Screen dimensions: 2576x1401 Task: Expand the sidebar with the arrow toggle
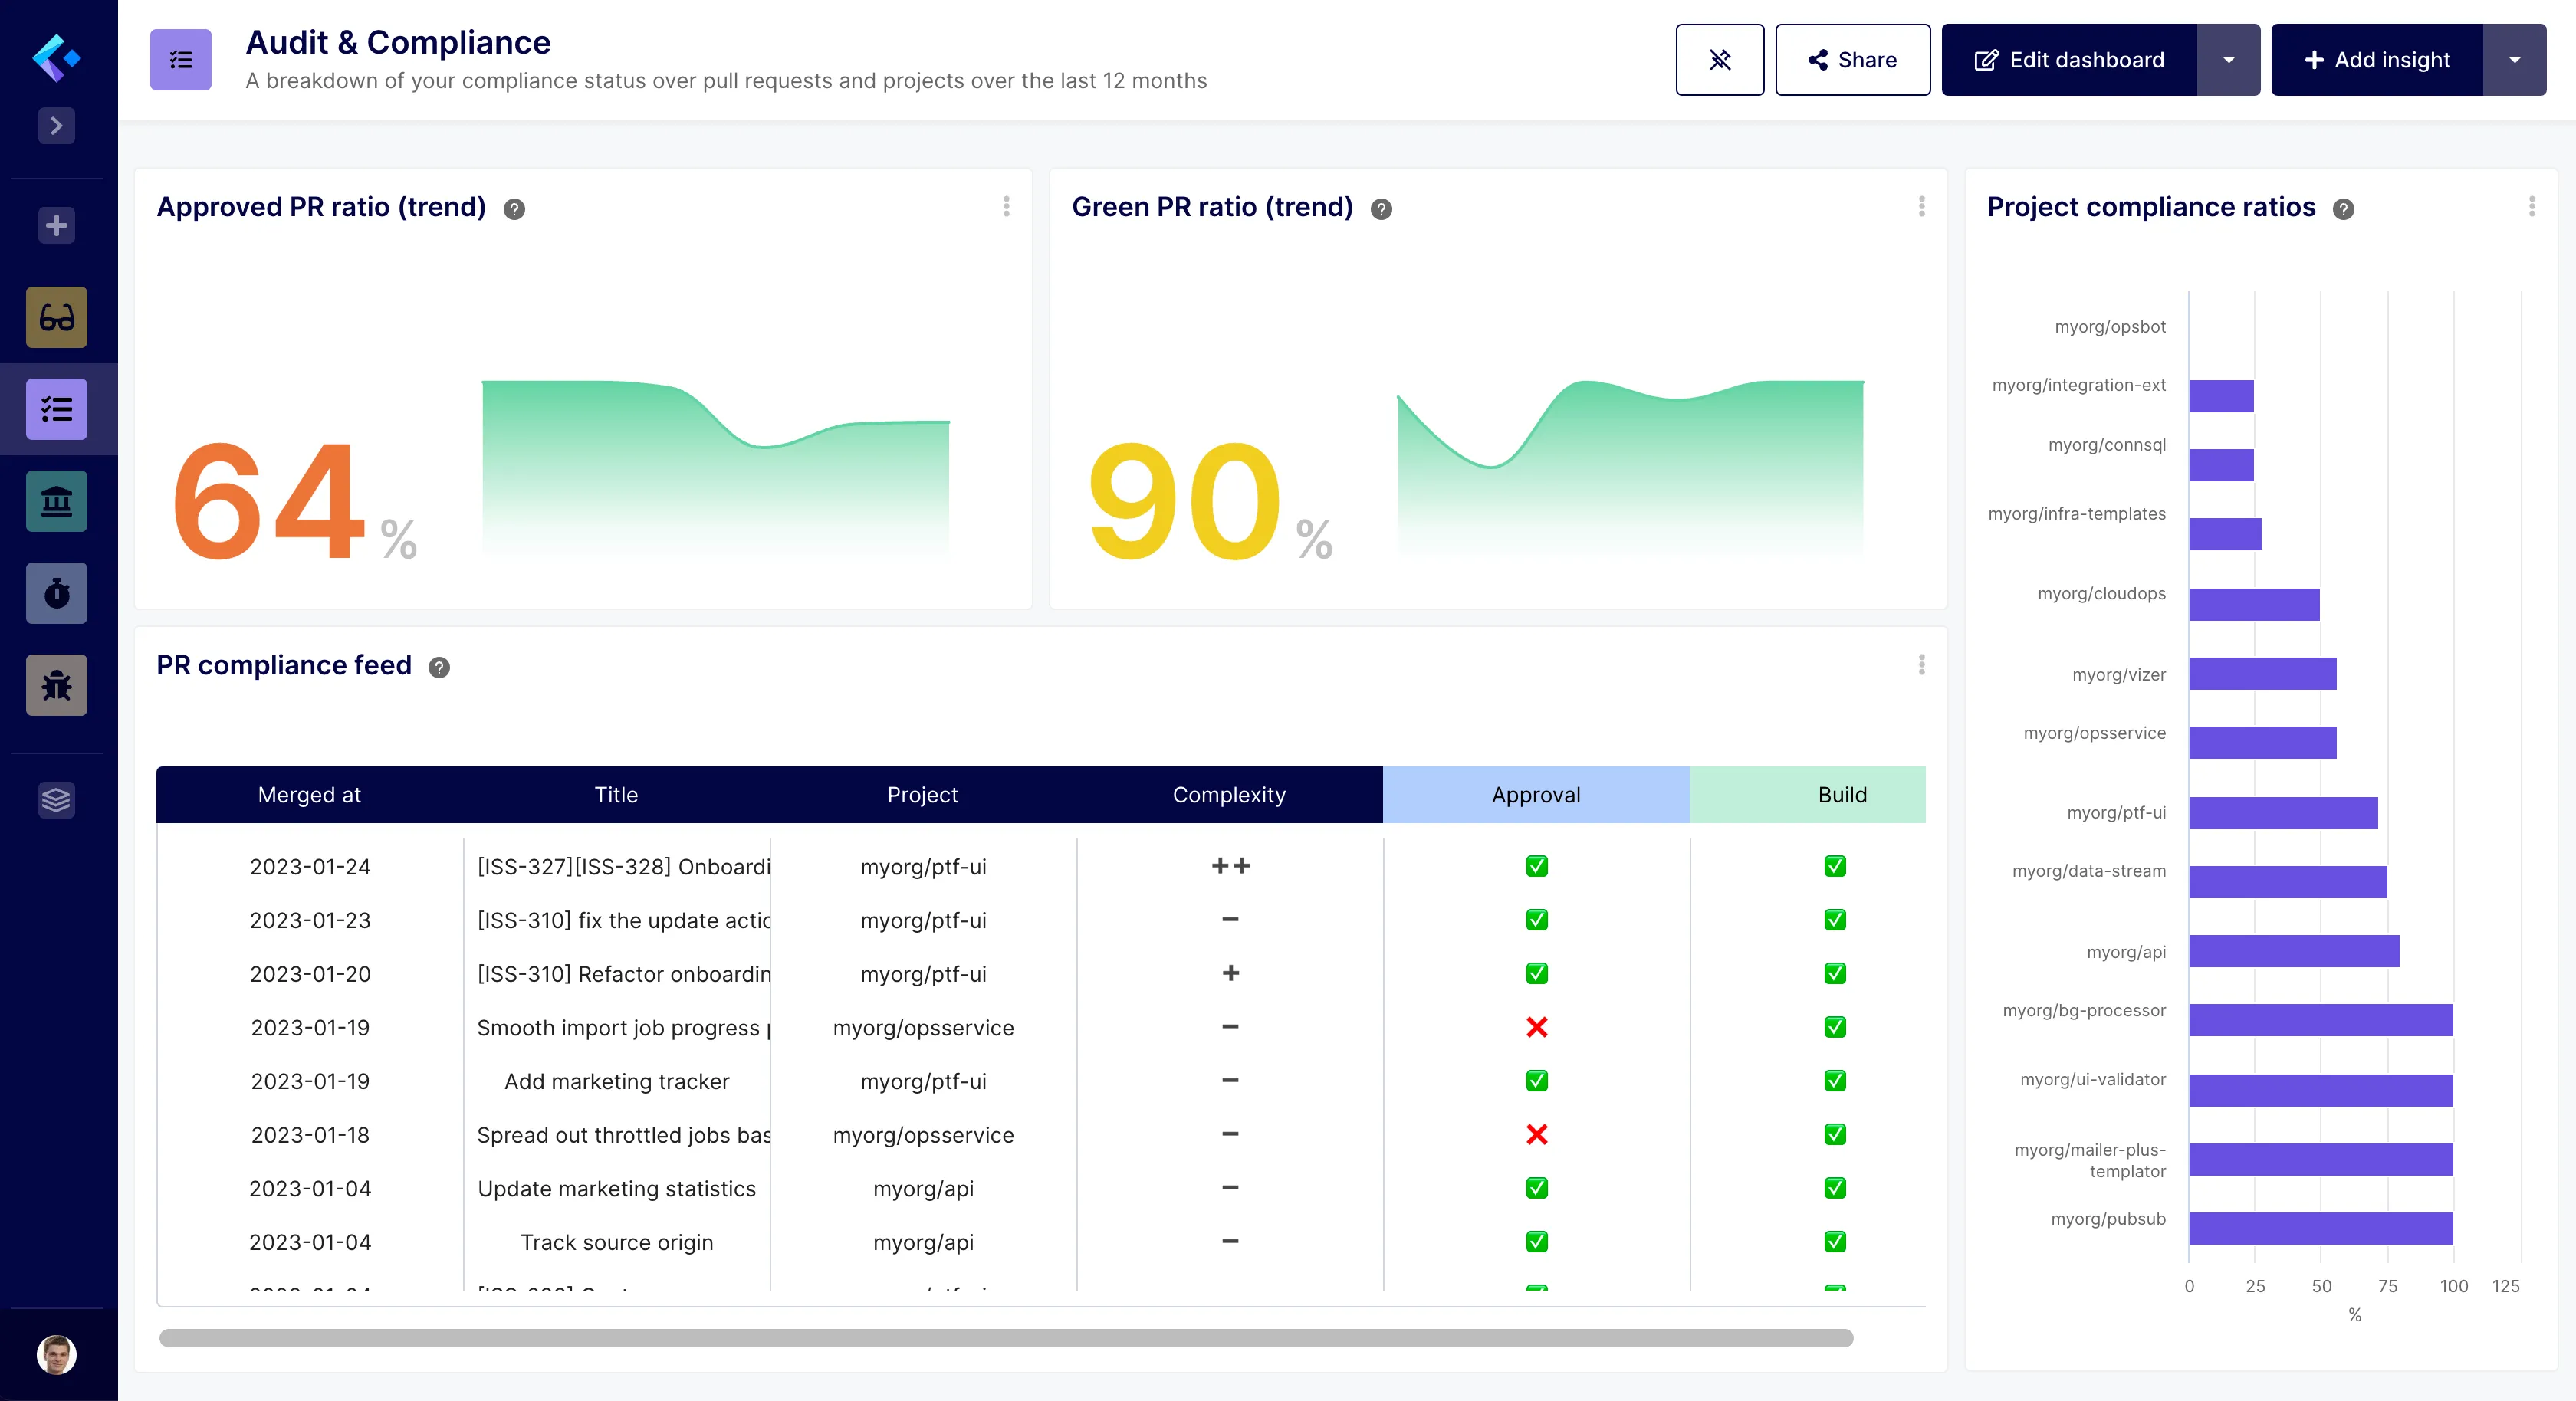(x=56, y=126)
